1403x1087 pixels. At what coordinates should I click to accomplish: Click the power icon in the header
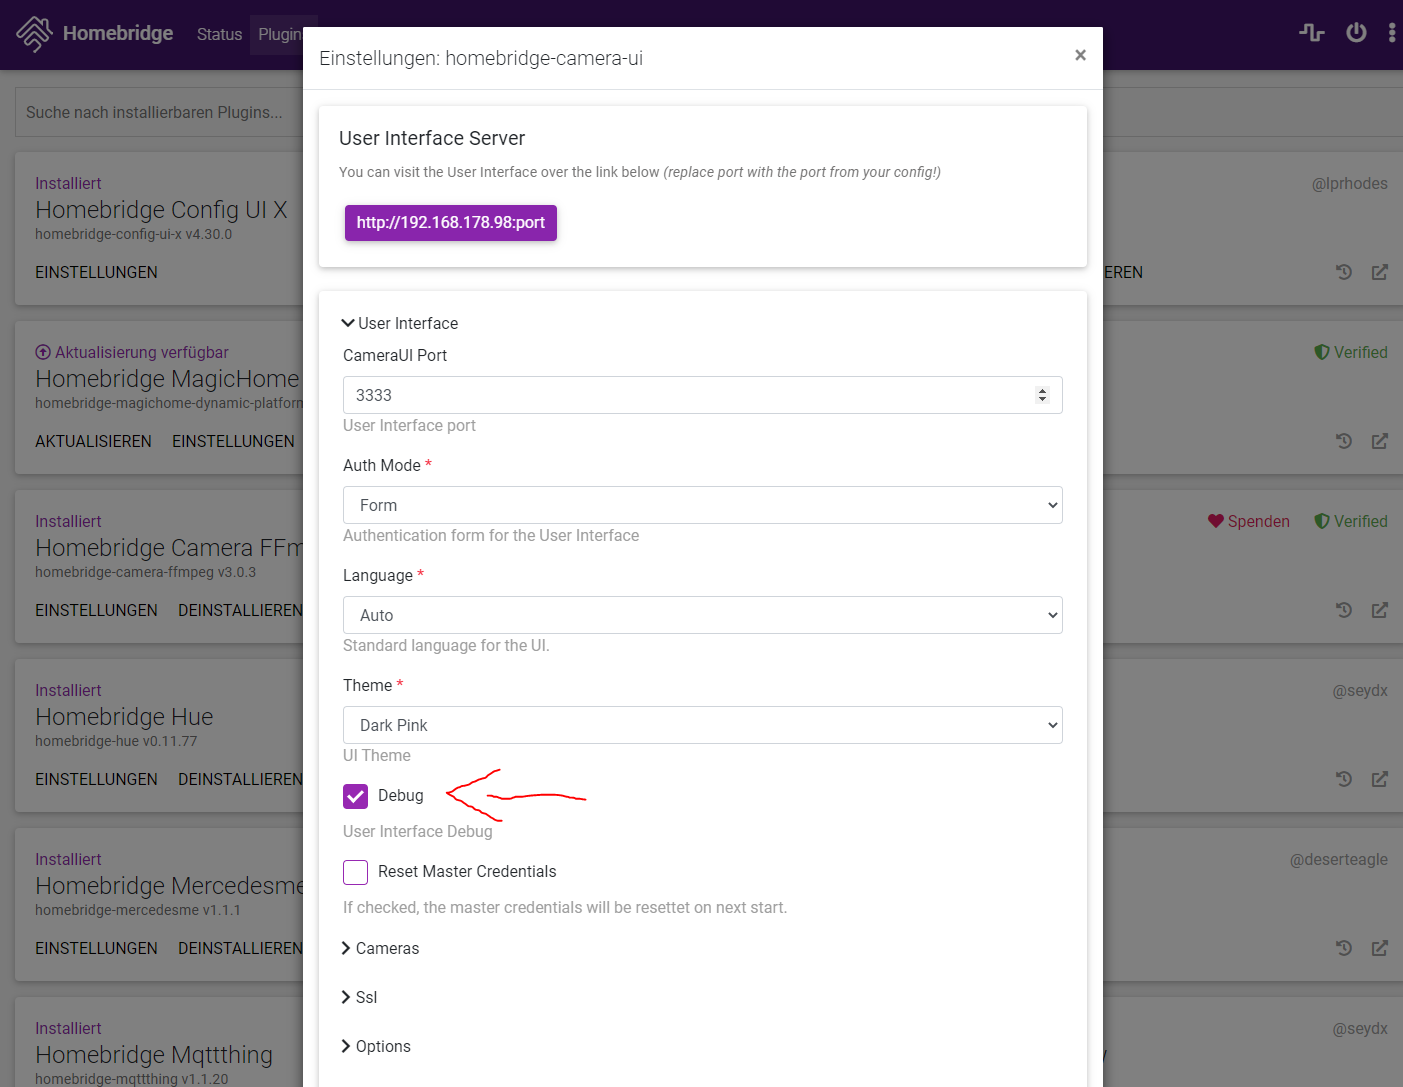[x=1356, y=33]
